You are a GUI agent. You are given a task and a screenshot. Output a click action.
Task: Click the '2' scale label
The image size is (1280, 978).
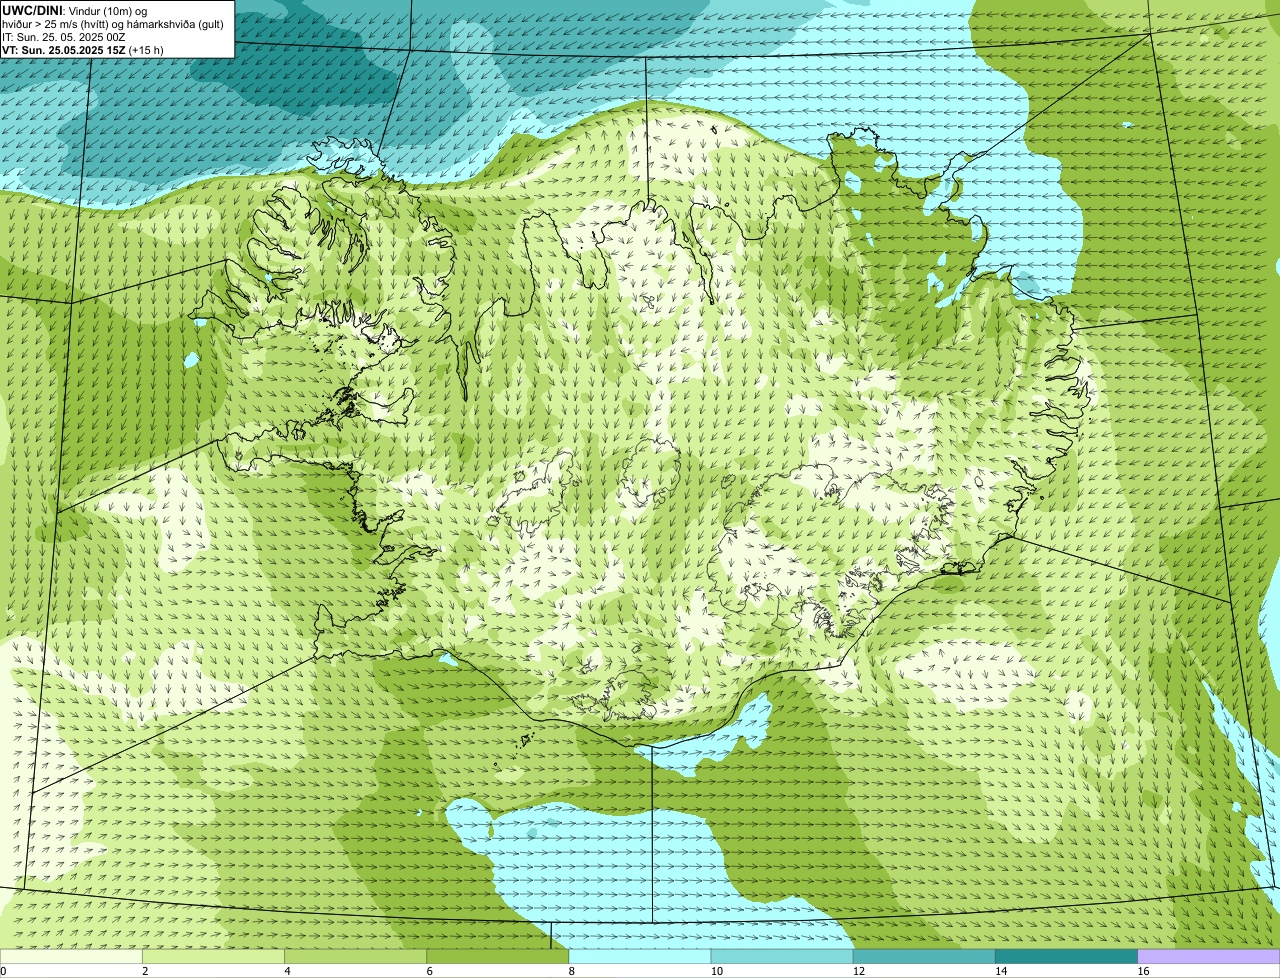(145, 971)
